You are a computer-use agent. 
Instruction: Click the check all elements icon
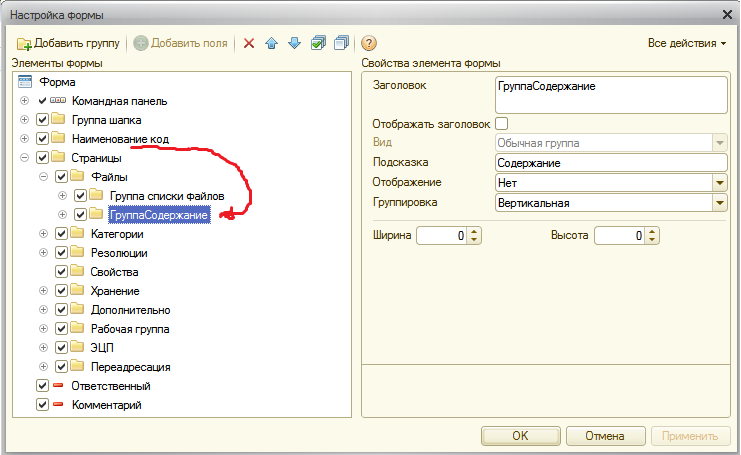tap(319, 43)
